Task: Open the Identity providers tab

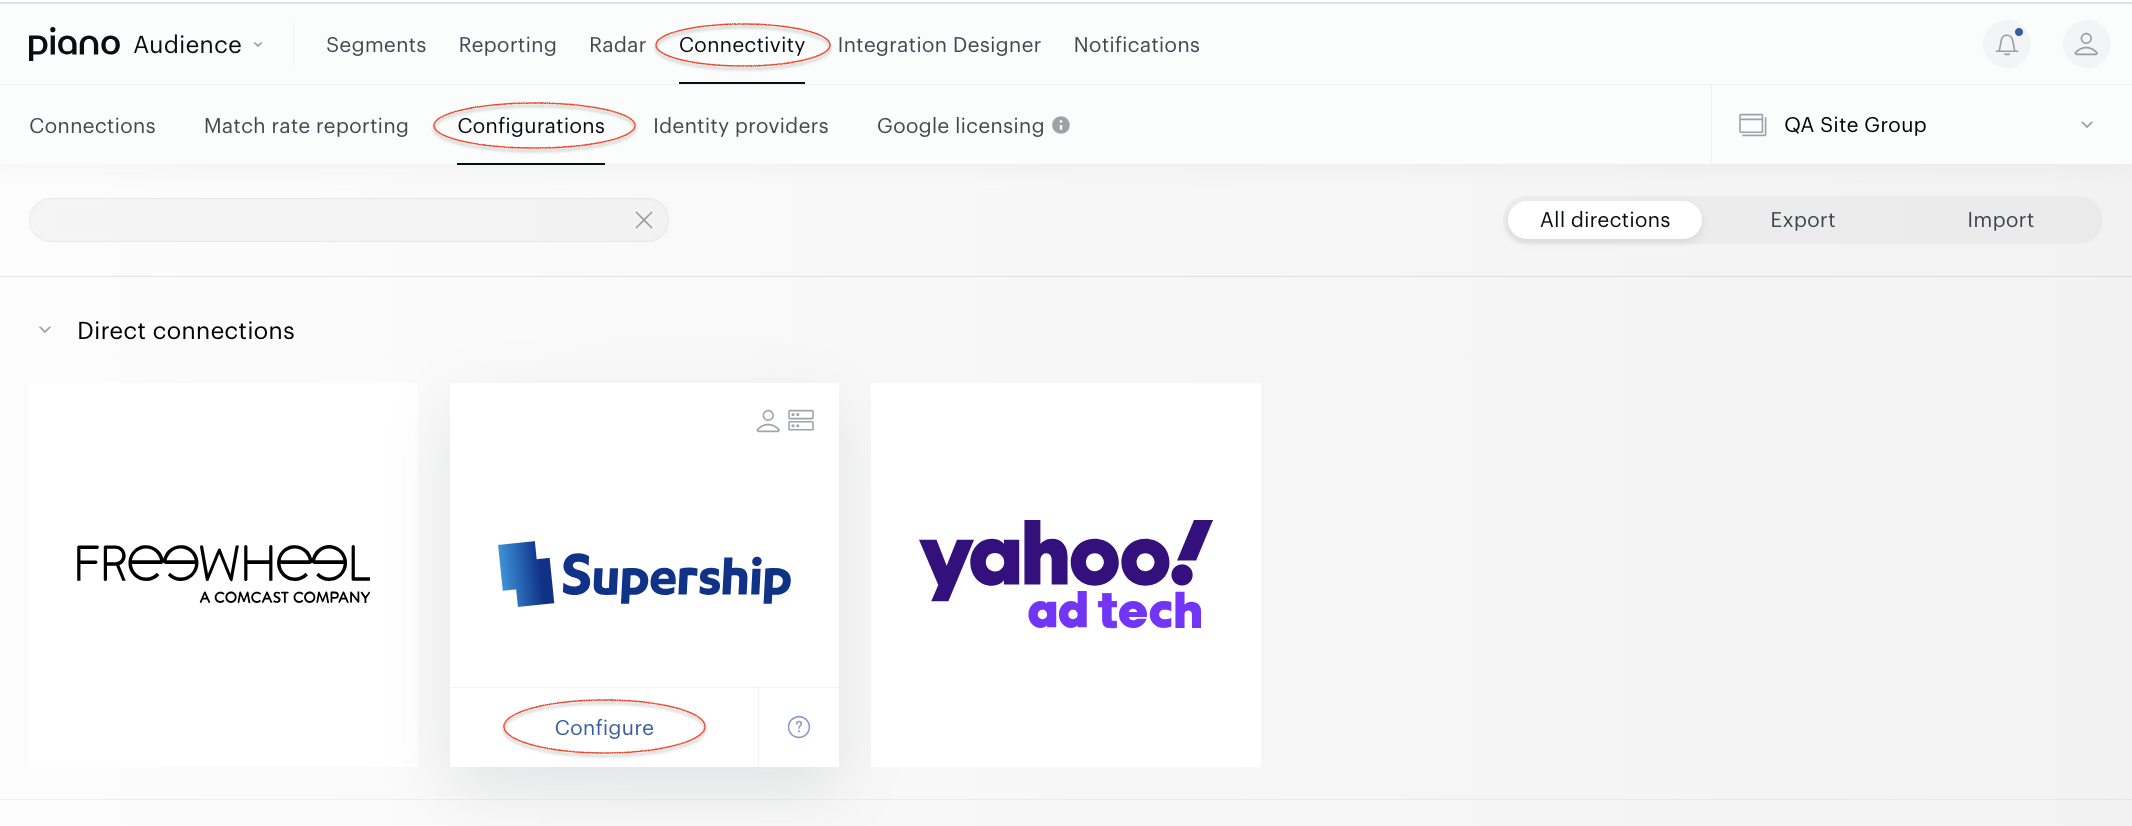Action: (741, 126)
